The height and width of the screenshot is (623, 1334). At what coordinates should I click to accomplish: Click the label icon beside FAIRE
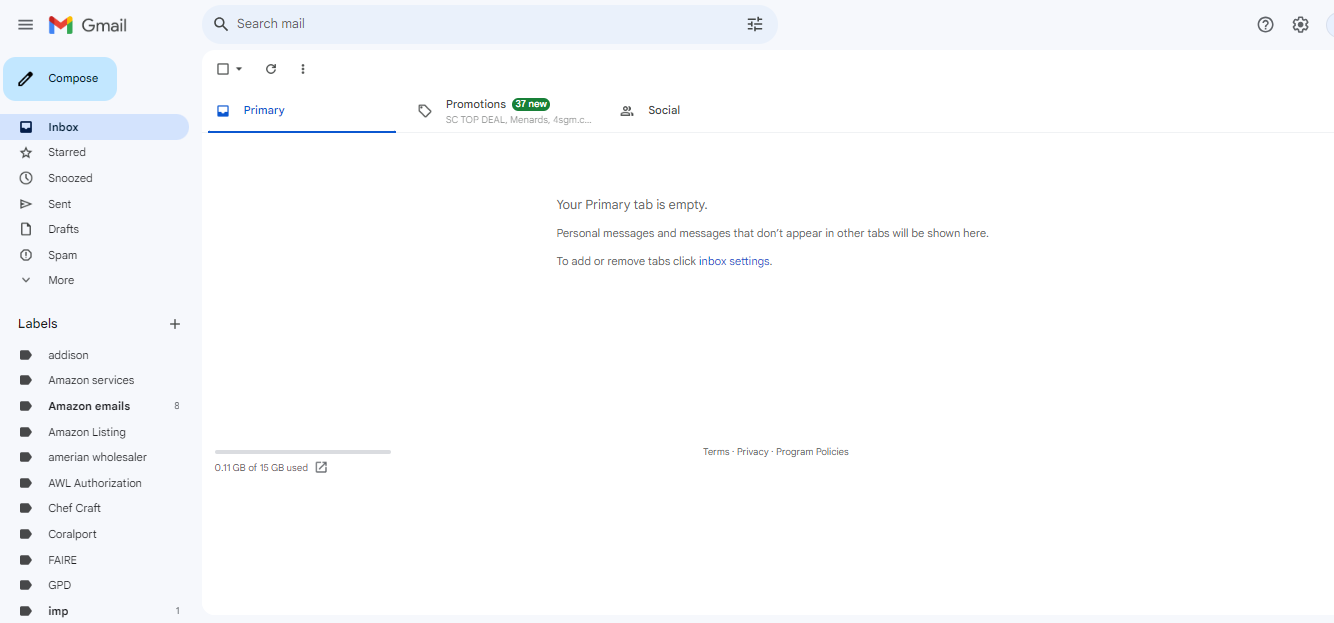click(x=26, y=560)
